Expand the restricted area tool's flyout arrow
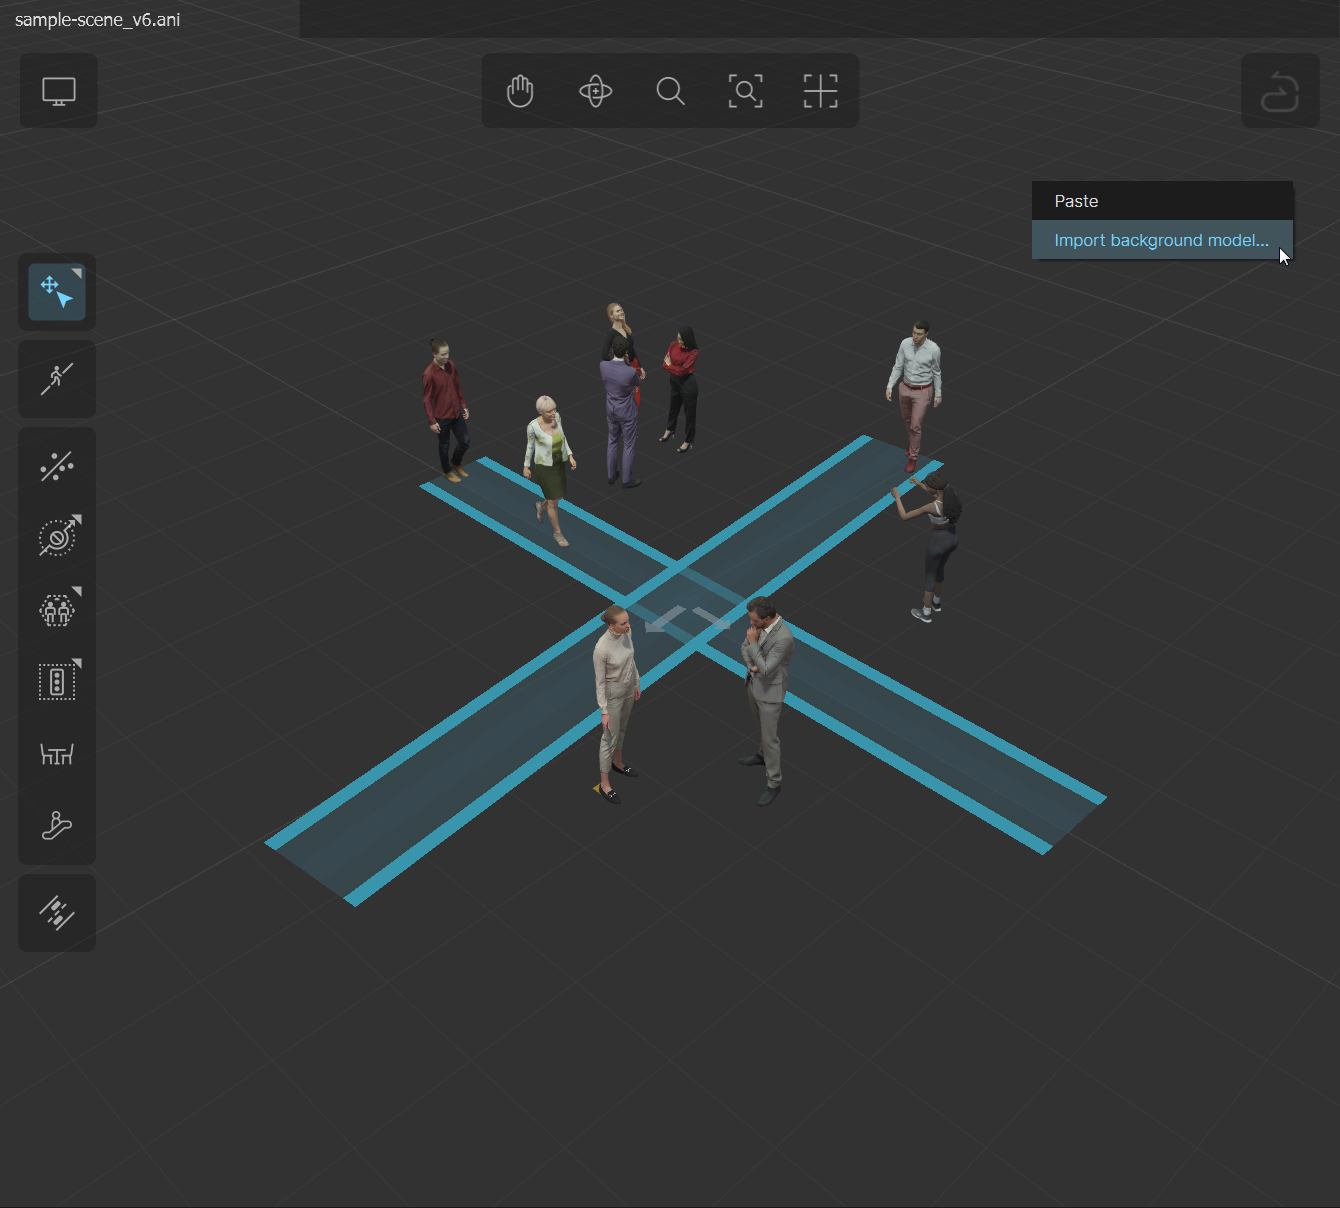This screenshot has height=1208, width=1340. [x=77, y=519]
